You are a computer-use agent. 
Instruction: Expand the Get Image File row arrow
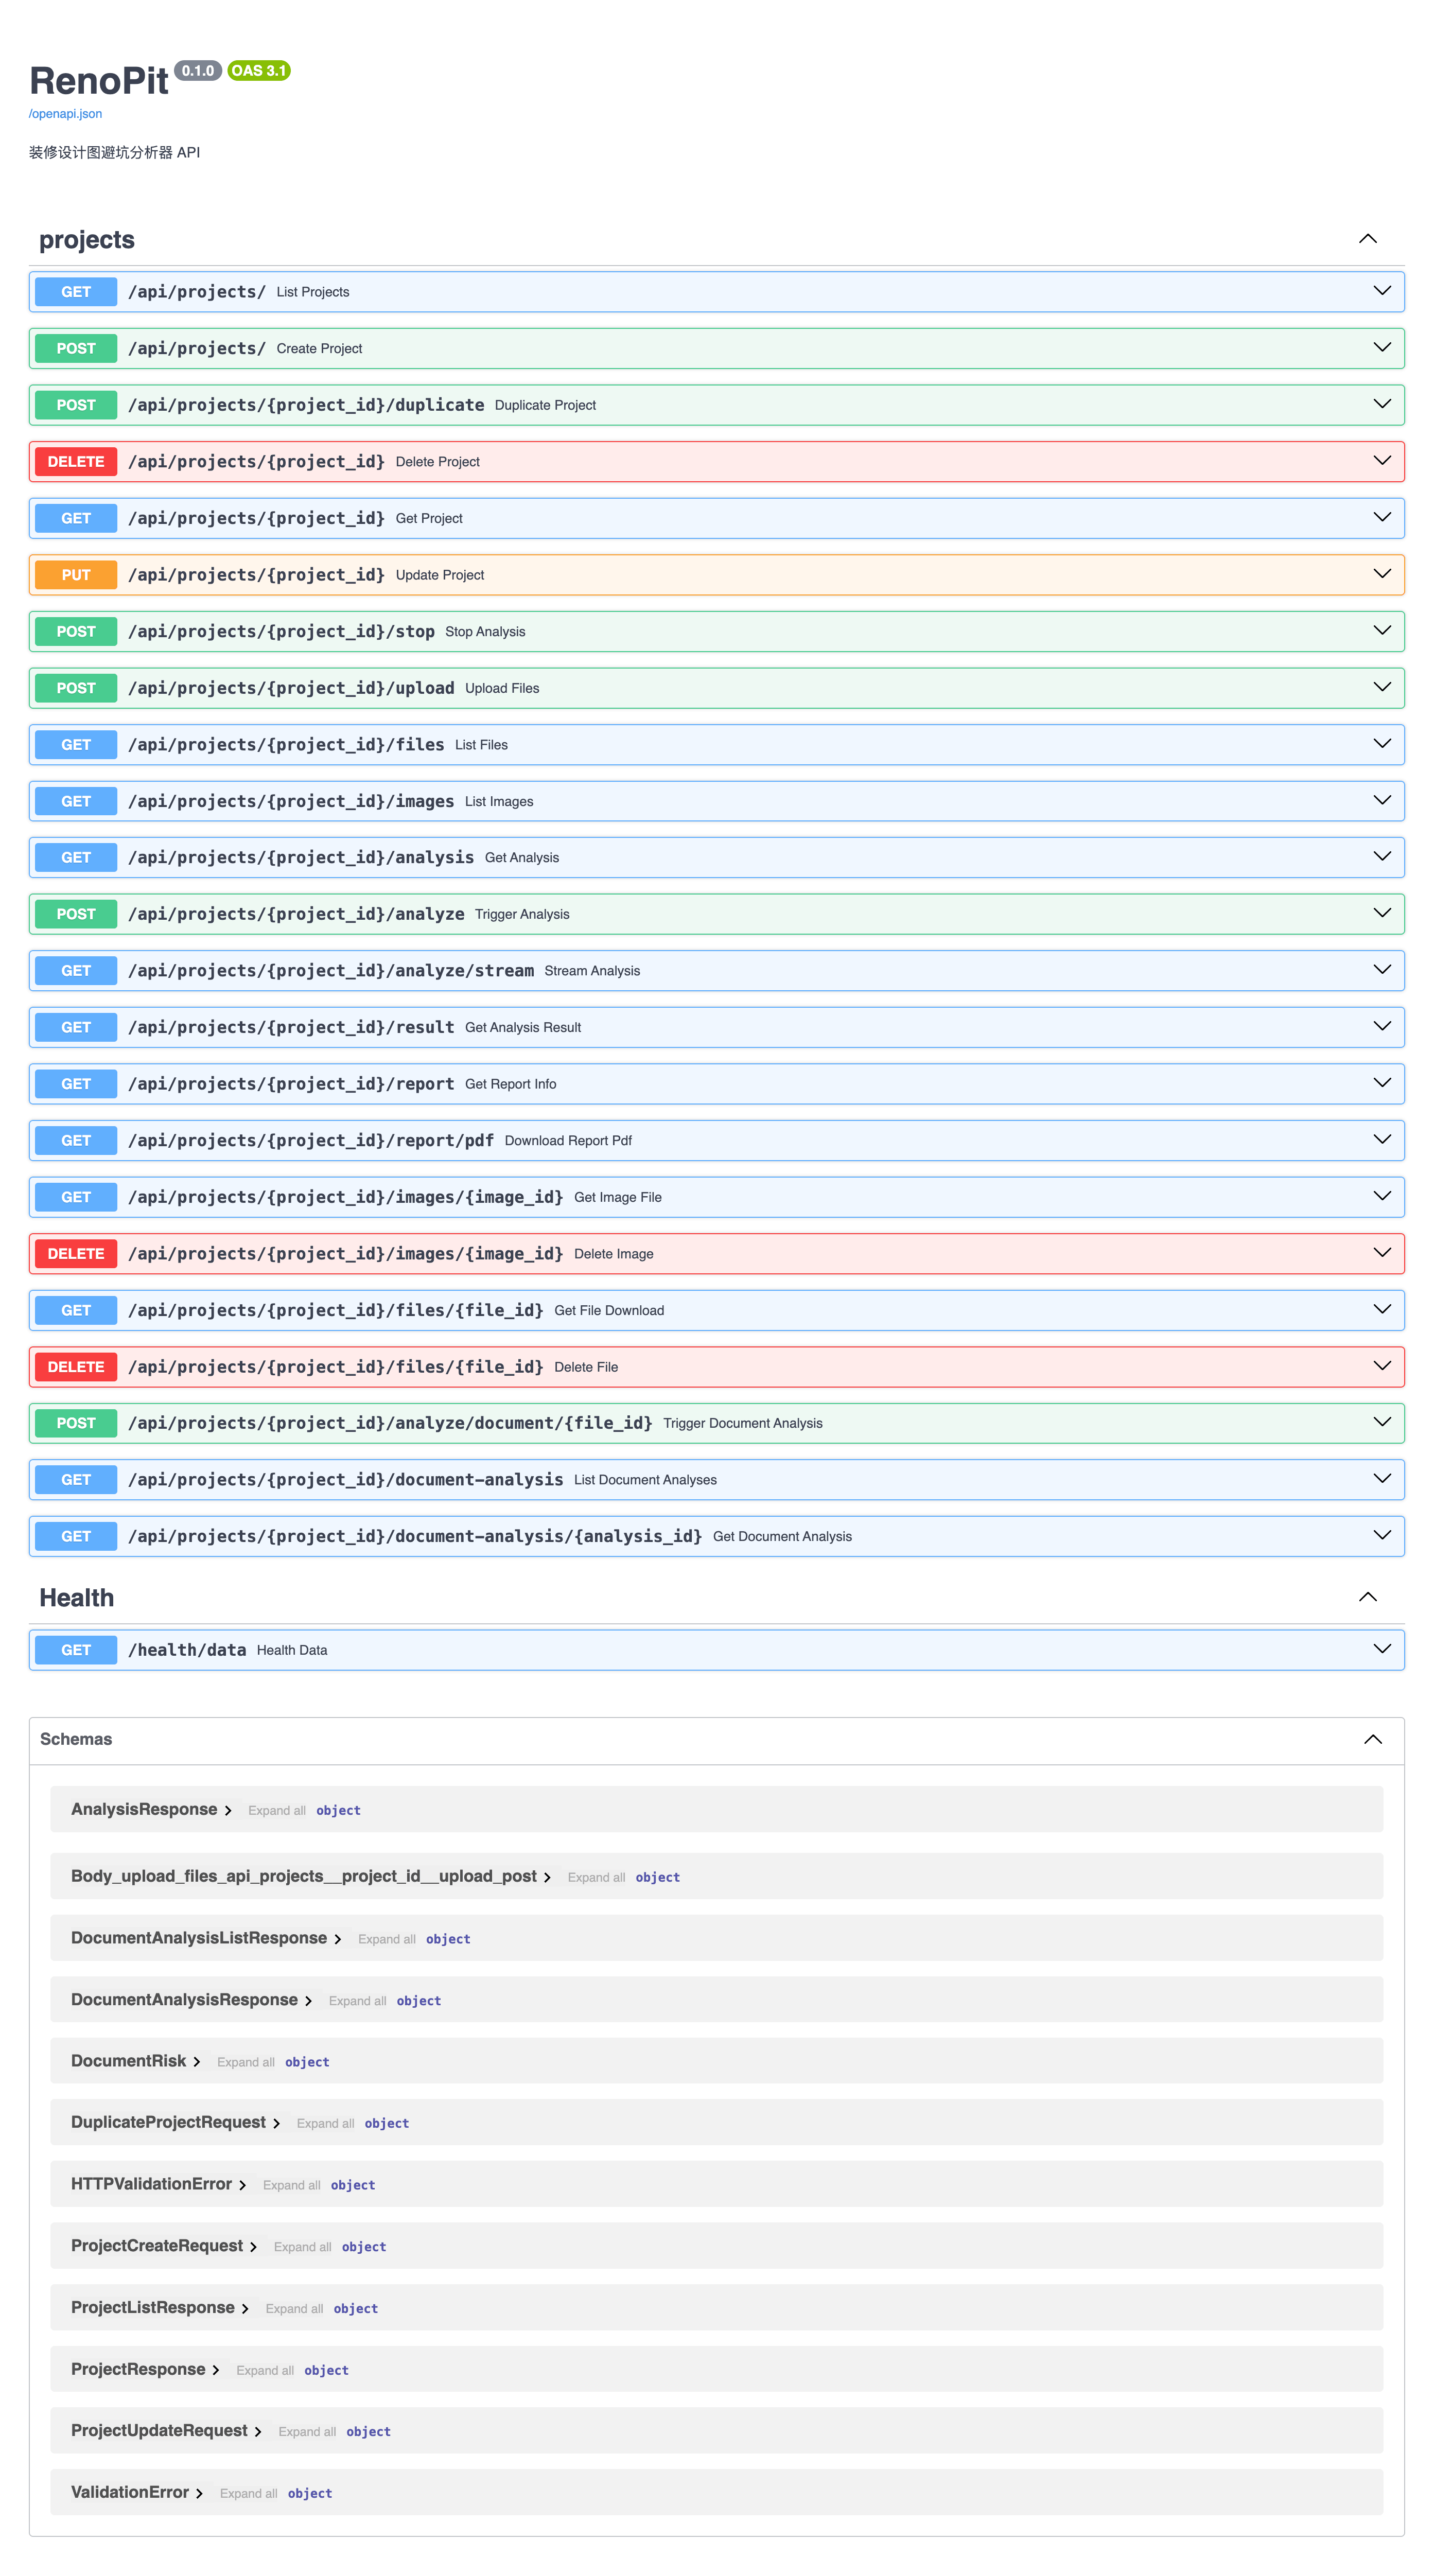pos(1382,1197)
